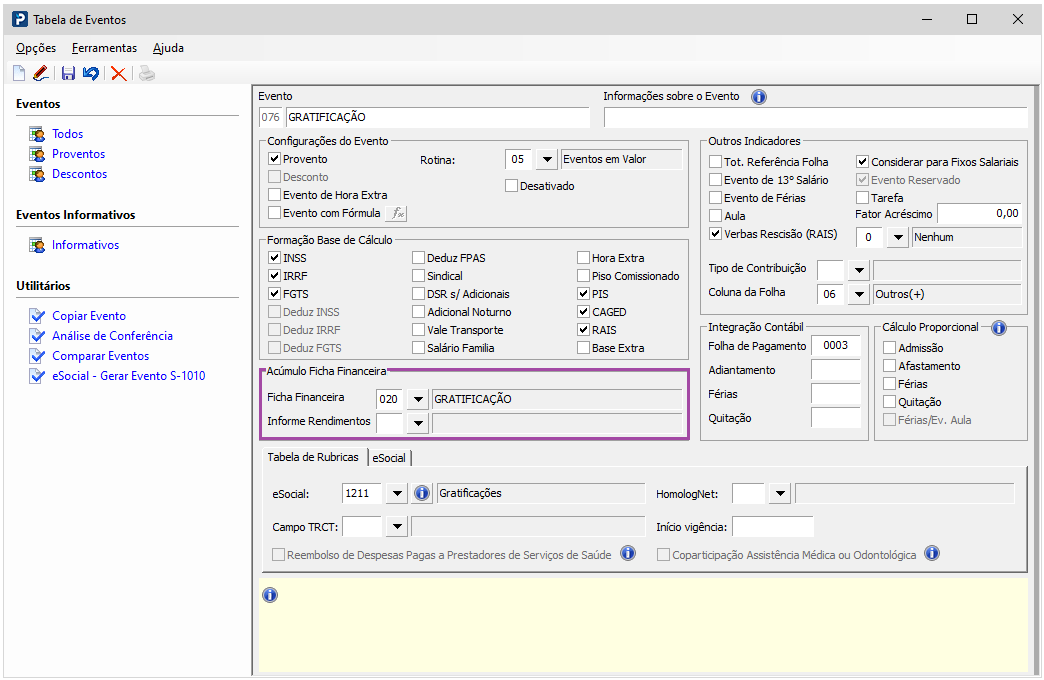
Task: Click info icon next to eSocial code
Action: (422, 494)
